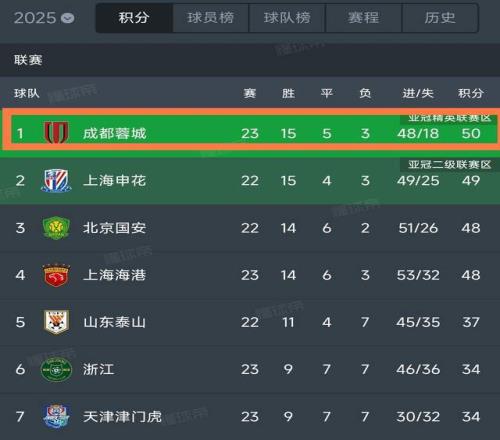Select the 积分 tab
The height and width of the screenshot is (440, 500).
coord(134,18)
